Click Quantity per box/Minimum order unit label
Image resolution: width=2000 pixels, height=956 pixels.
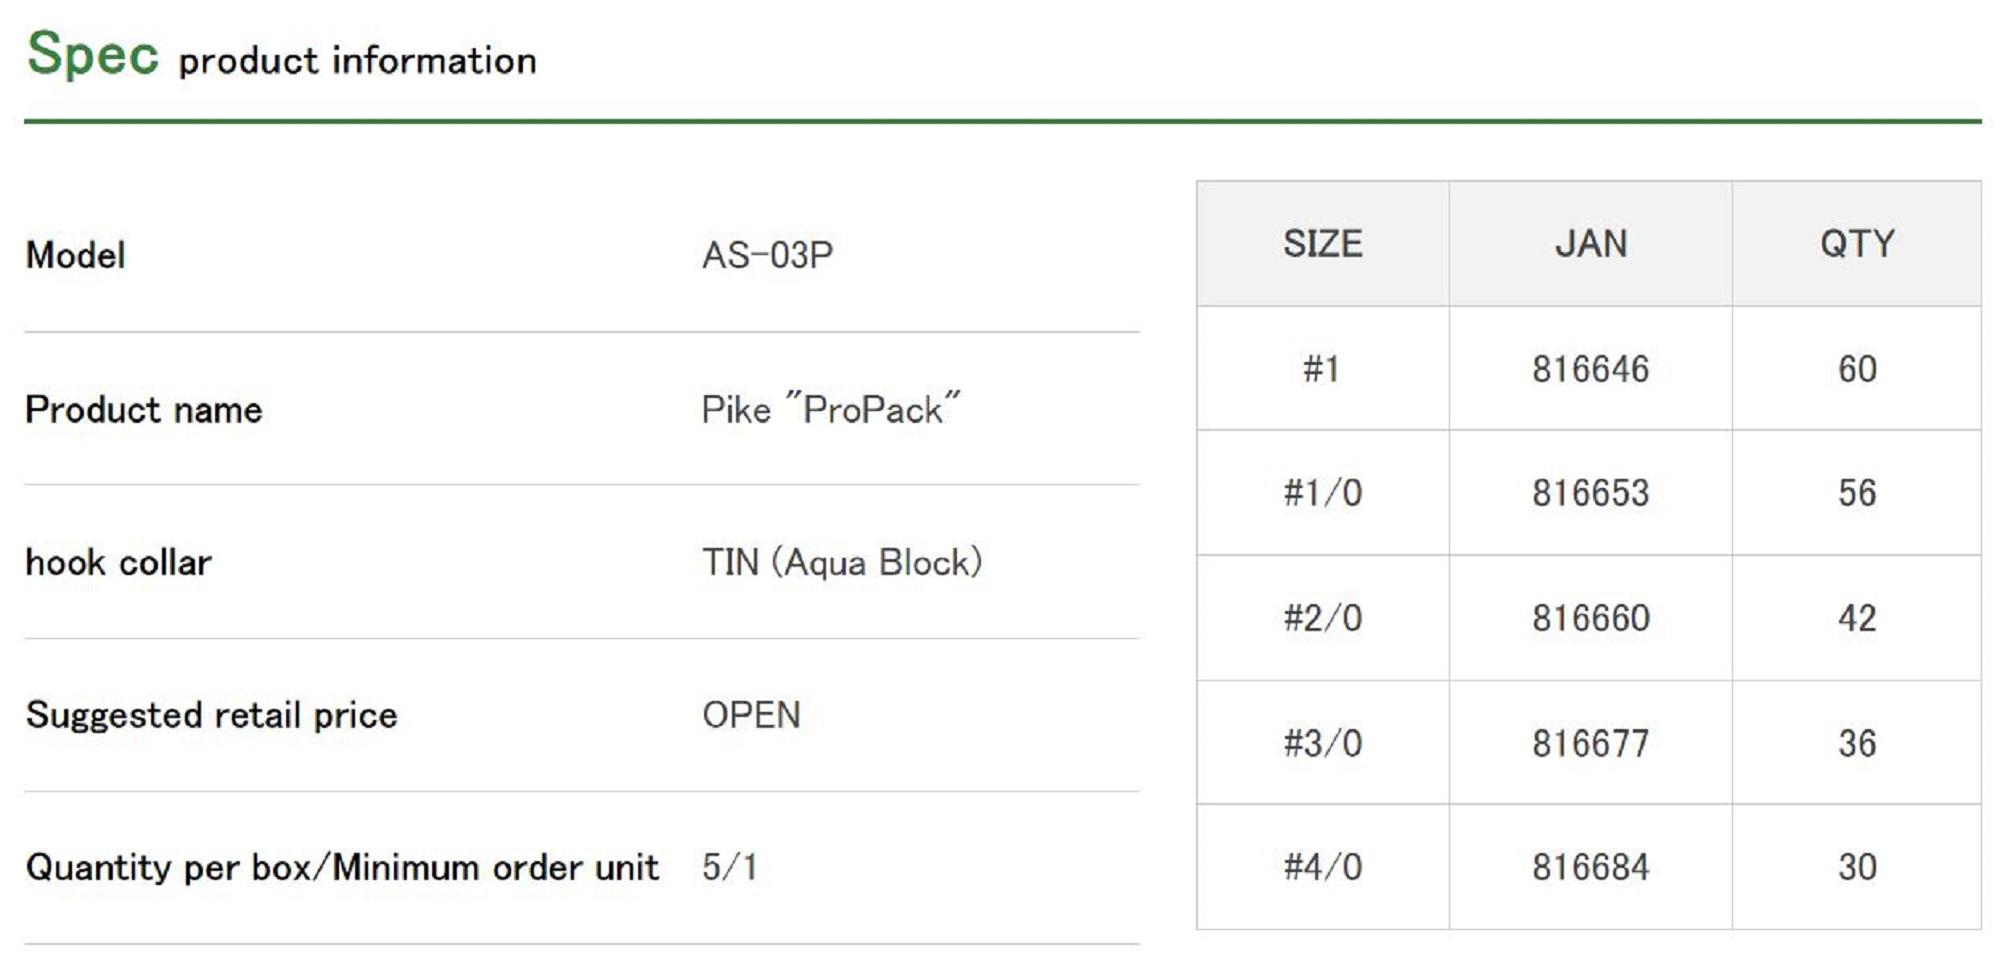(x=342, y=868)
